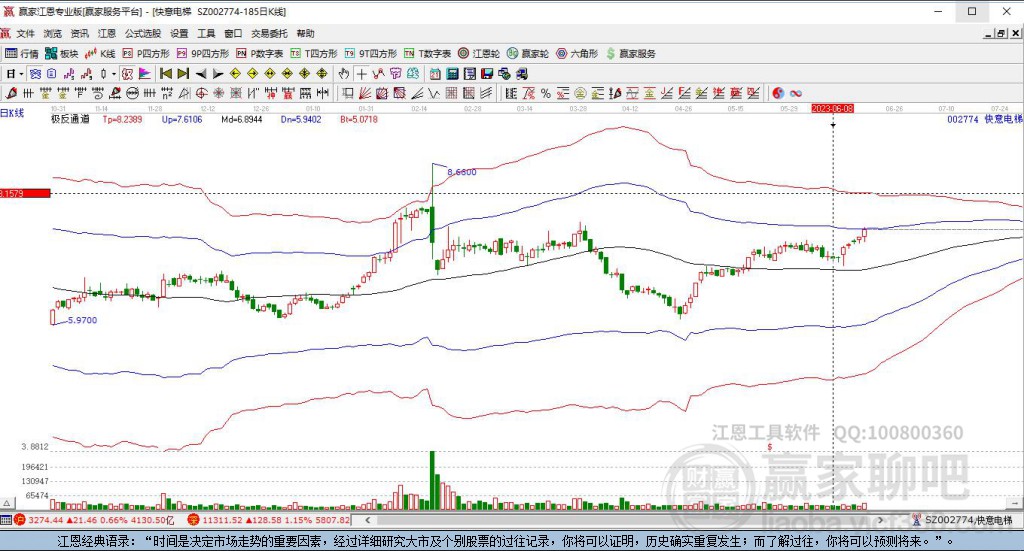
Task: Click the infinity symbol icon
Action: click(795, 93)
